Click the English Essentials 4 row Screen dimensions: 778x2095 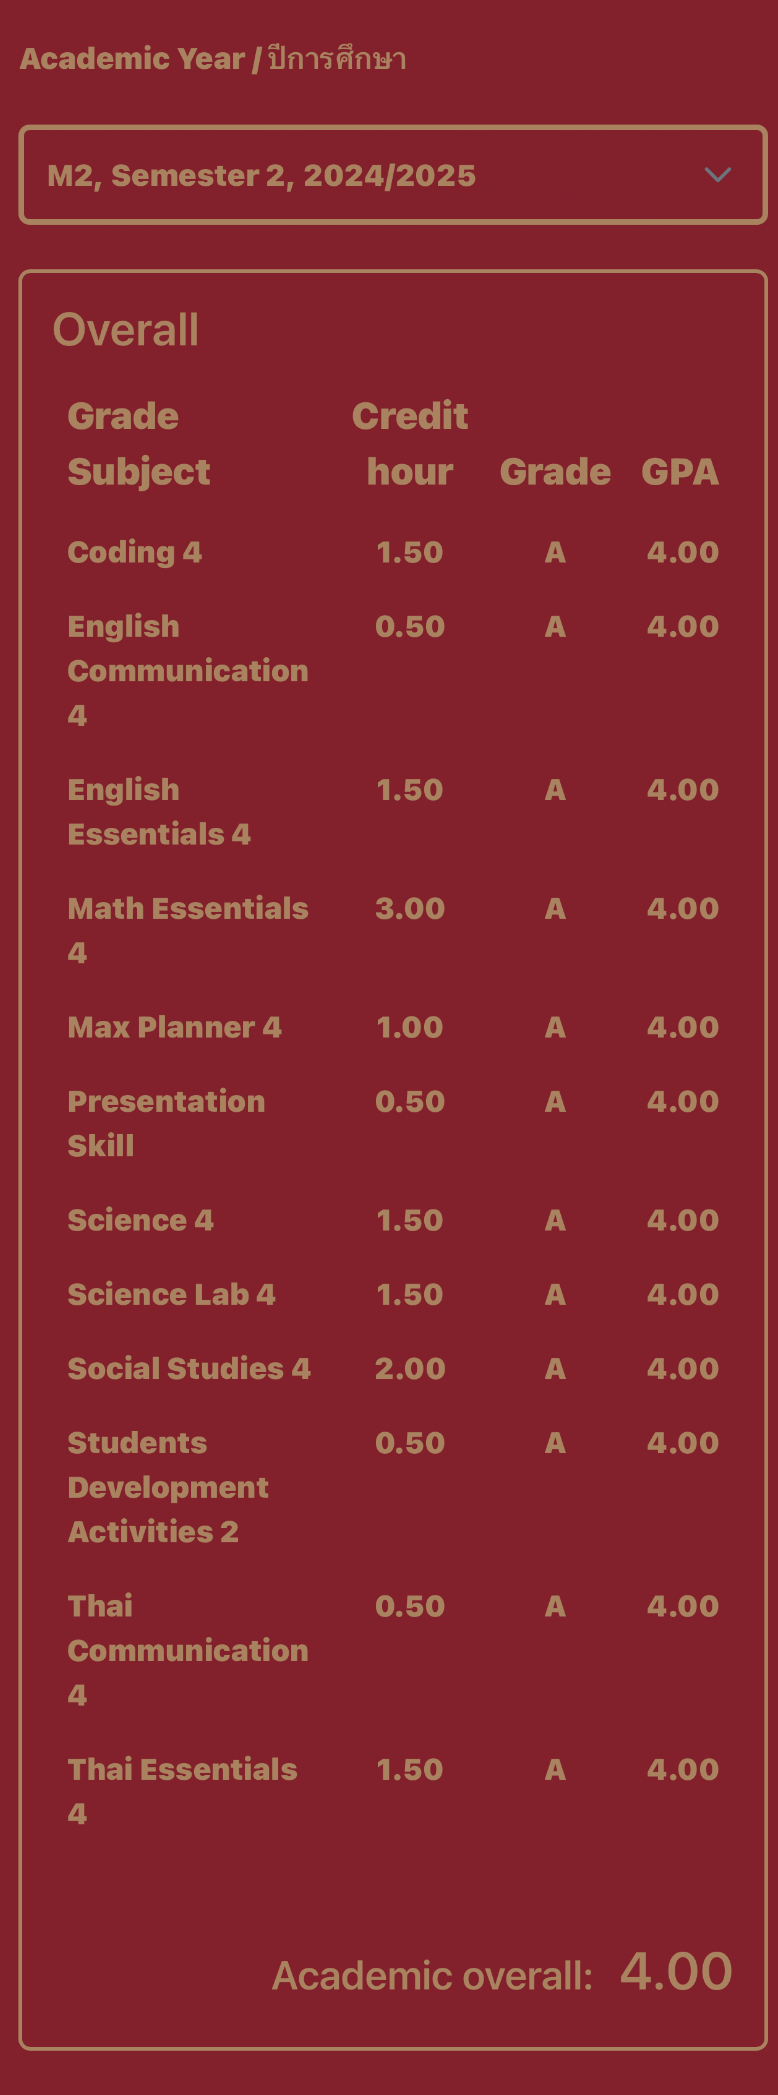pyautogui.click(x=393, y=812)
